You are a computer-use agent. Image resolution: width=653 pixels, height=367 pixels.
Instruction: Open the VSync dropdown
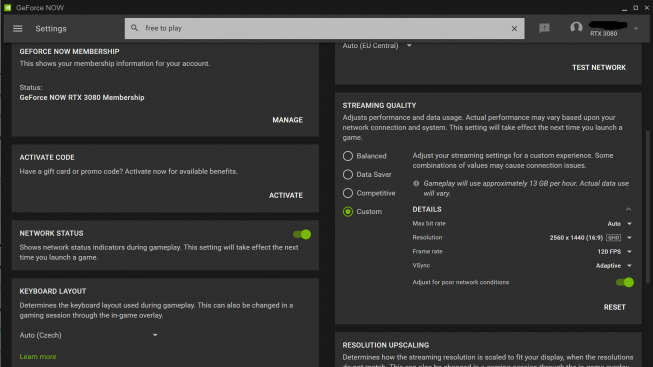(614, 265)
